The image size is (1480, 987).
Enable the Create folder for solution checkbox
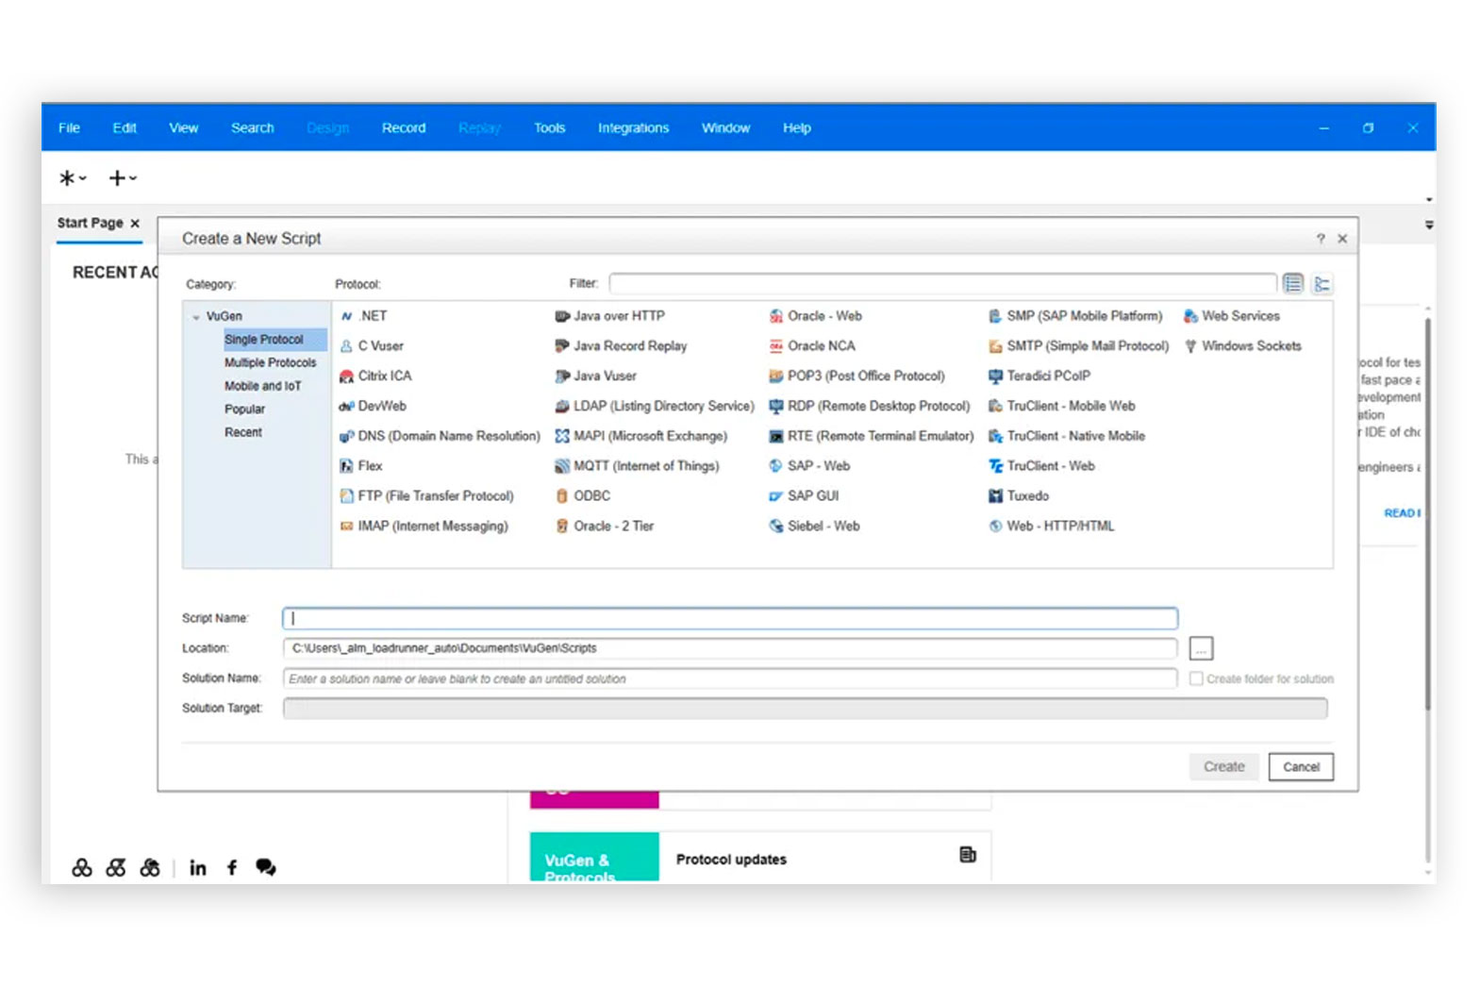1196,678
